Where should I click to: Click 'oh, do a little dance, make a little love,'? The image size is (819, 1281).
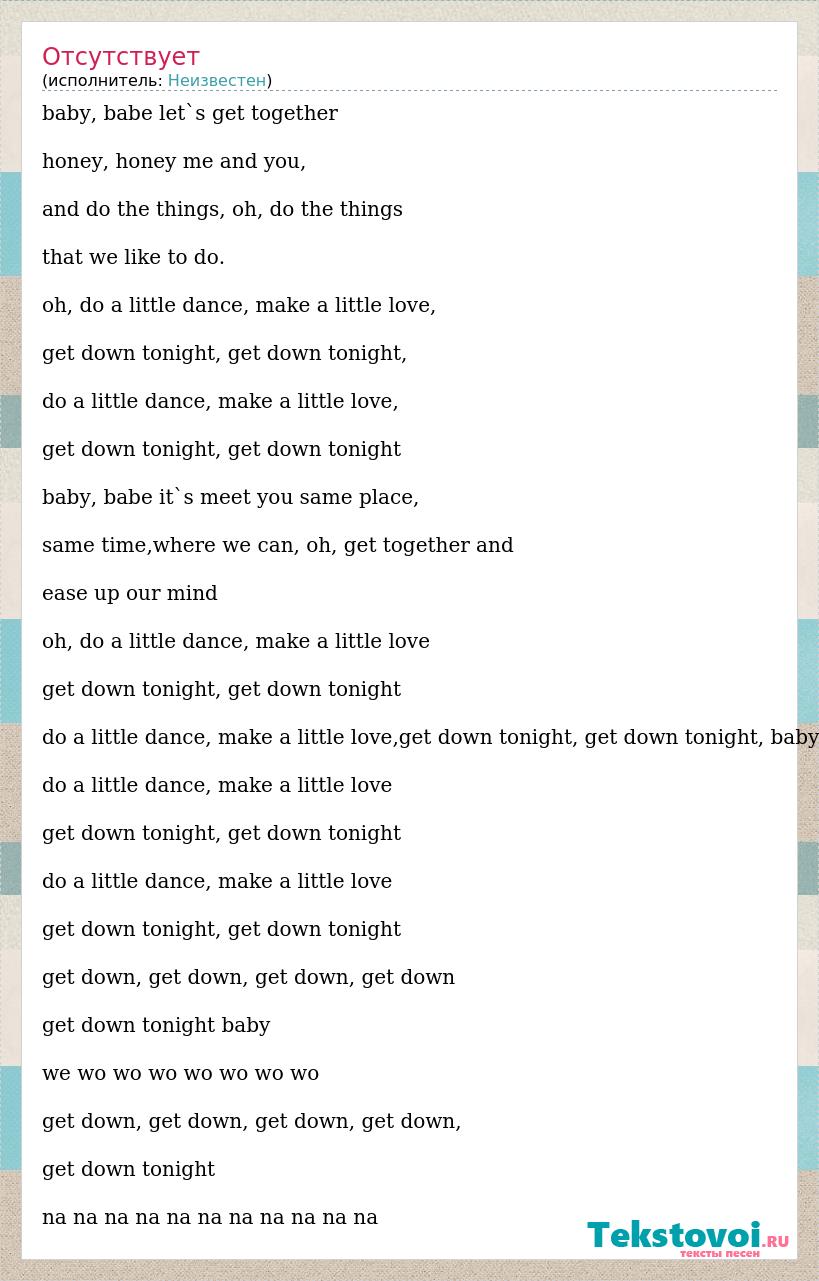coord(239,306)
